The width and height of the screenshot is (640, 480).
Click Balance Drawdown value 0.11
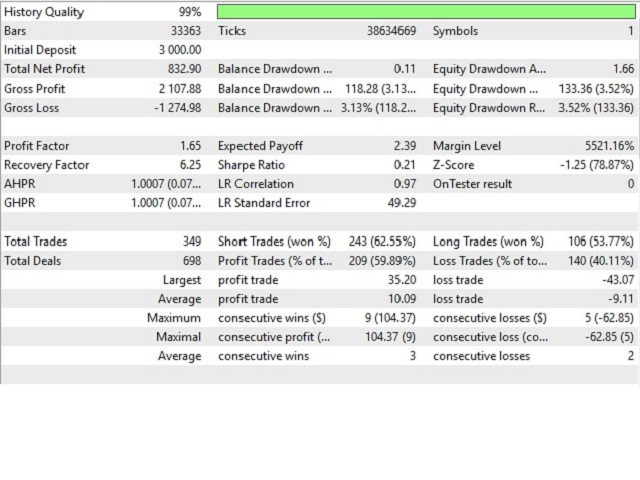click(405, 69)
